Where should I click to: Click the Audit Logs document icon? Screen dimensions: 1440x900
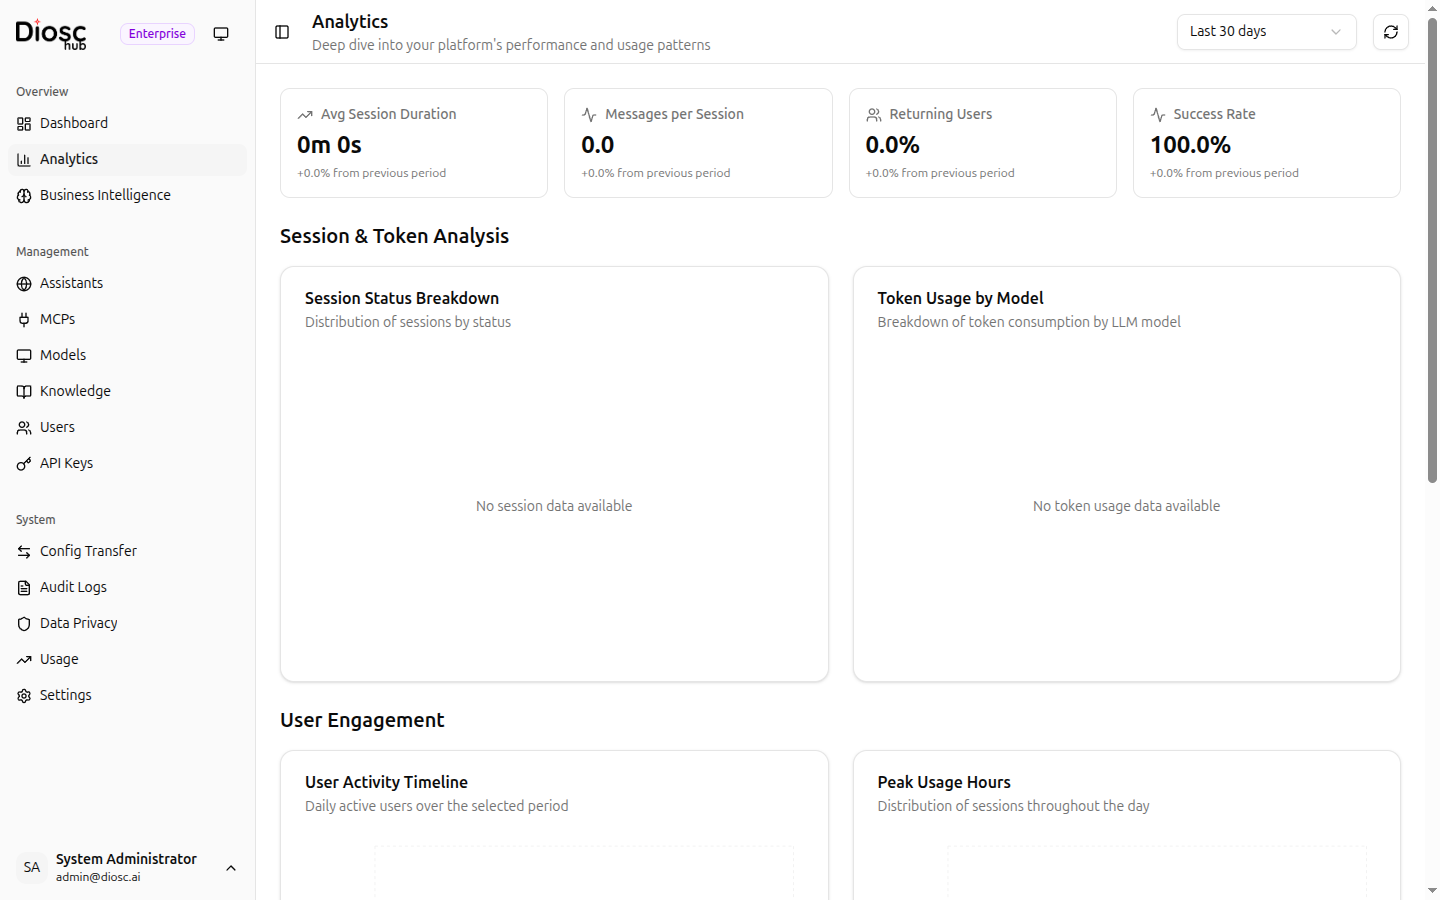pyautogui.click(x=24, y=588)
